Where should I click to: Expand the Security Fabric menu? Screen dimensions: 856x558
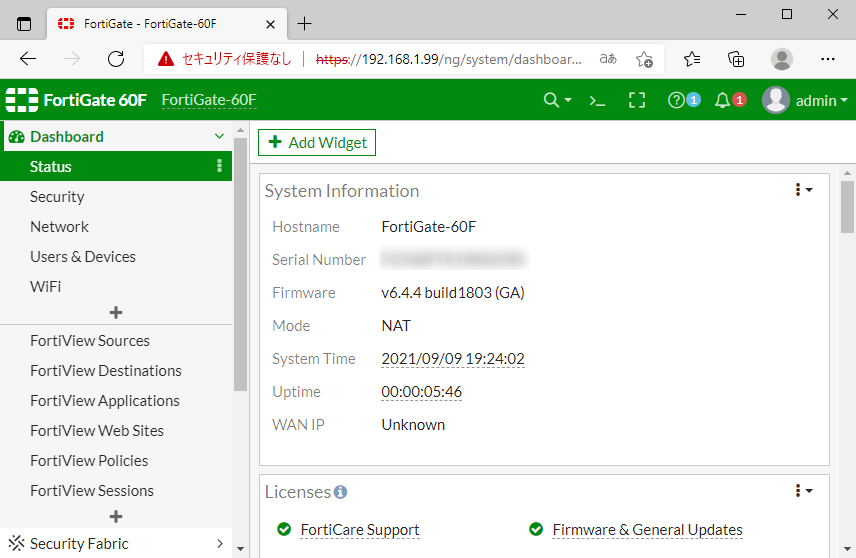(x=219, y=543)
